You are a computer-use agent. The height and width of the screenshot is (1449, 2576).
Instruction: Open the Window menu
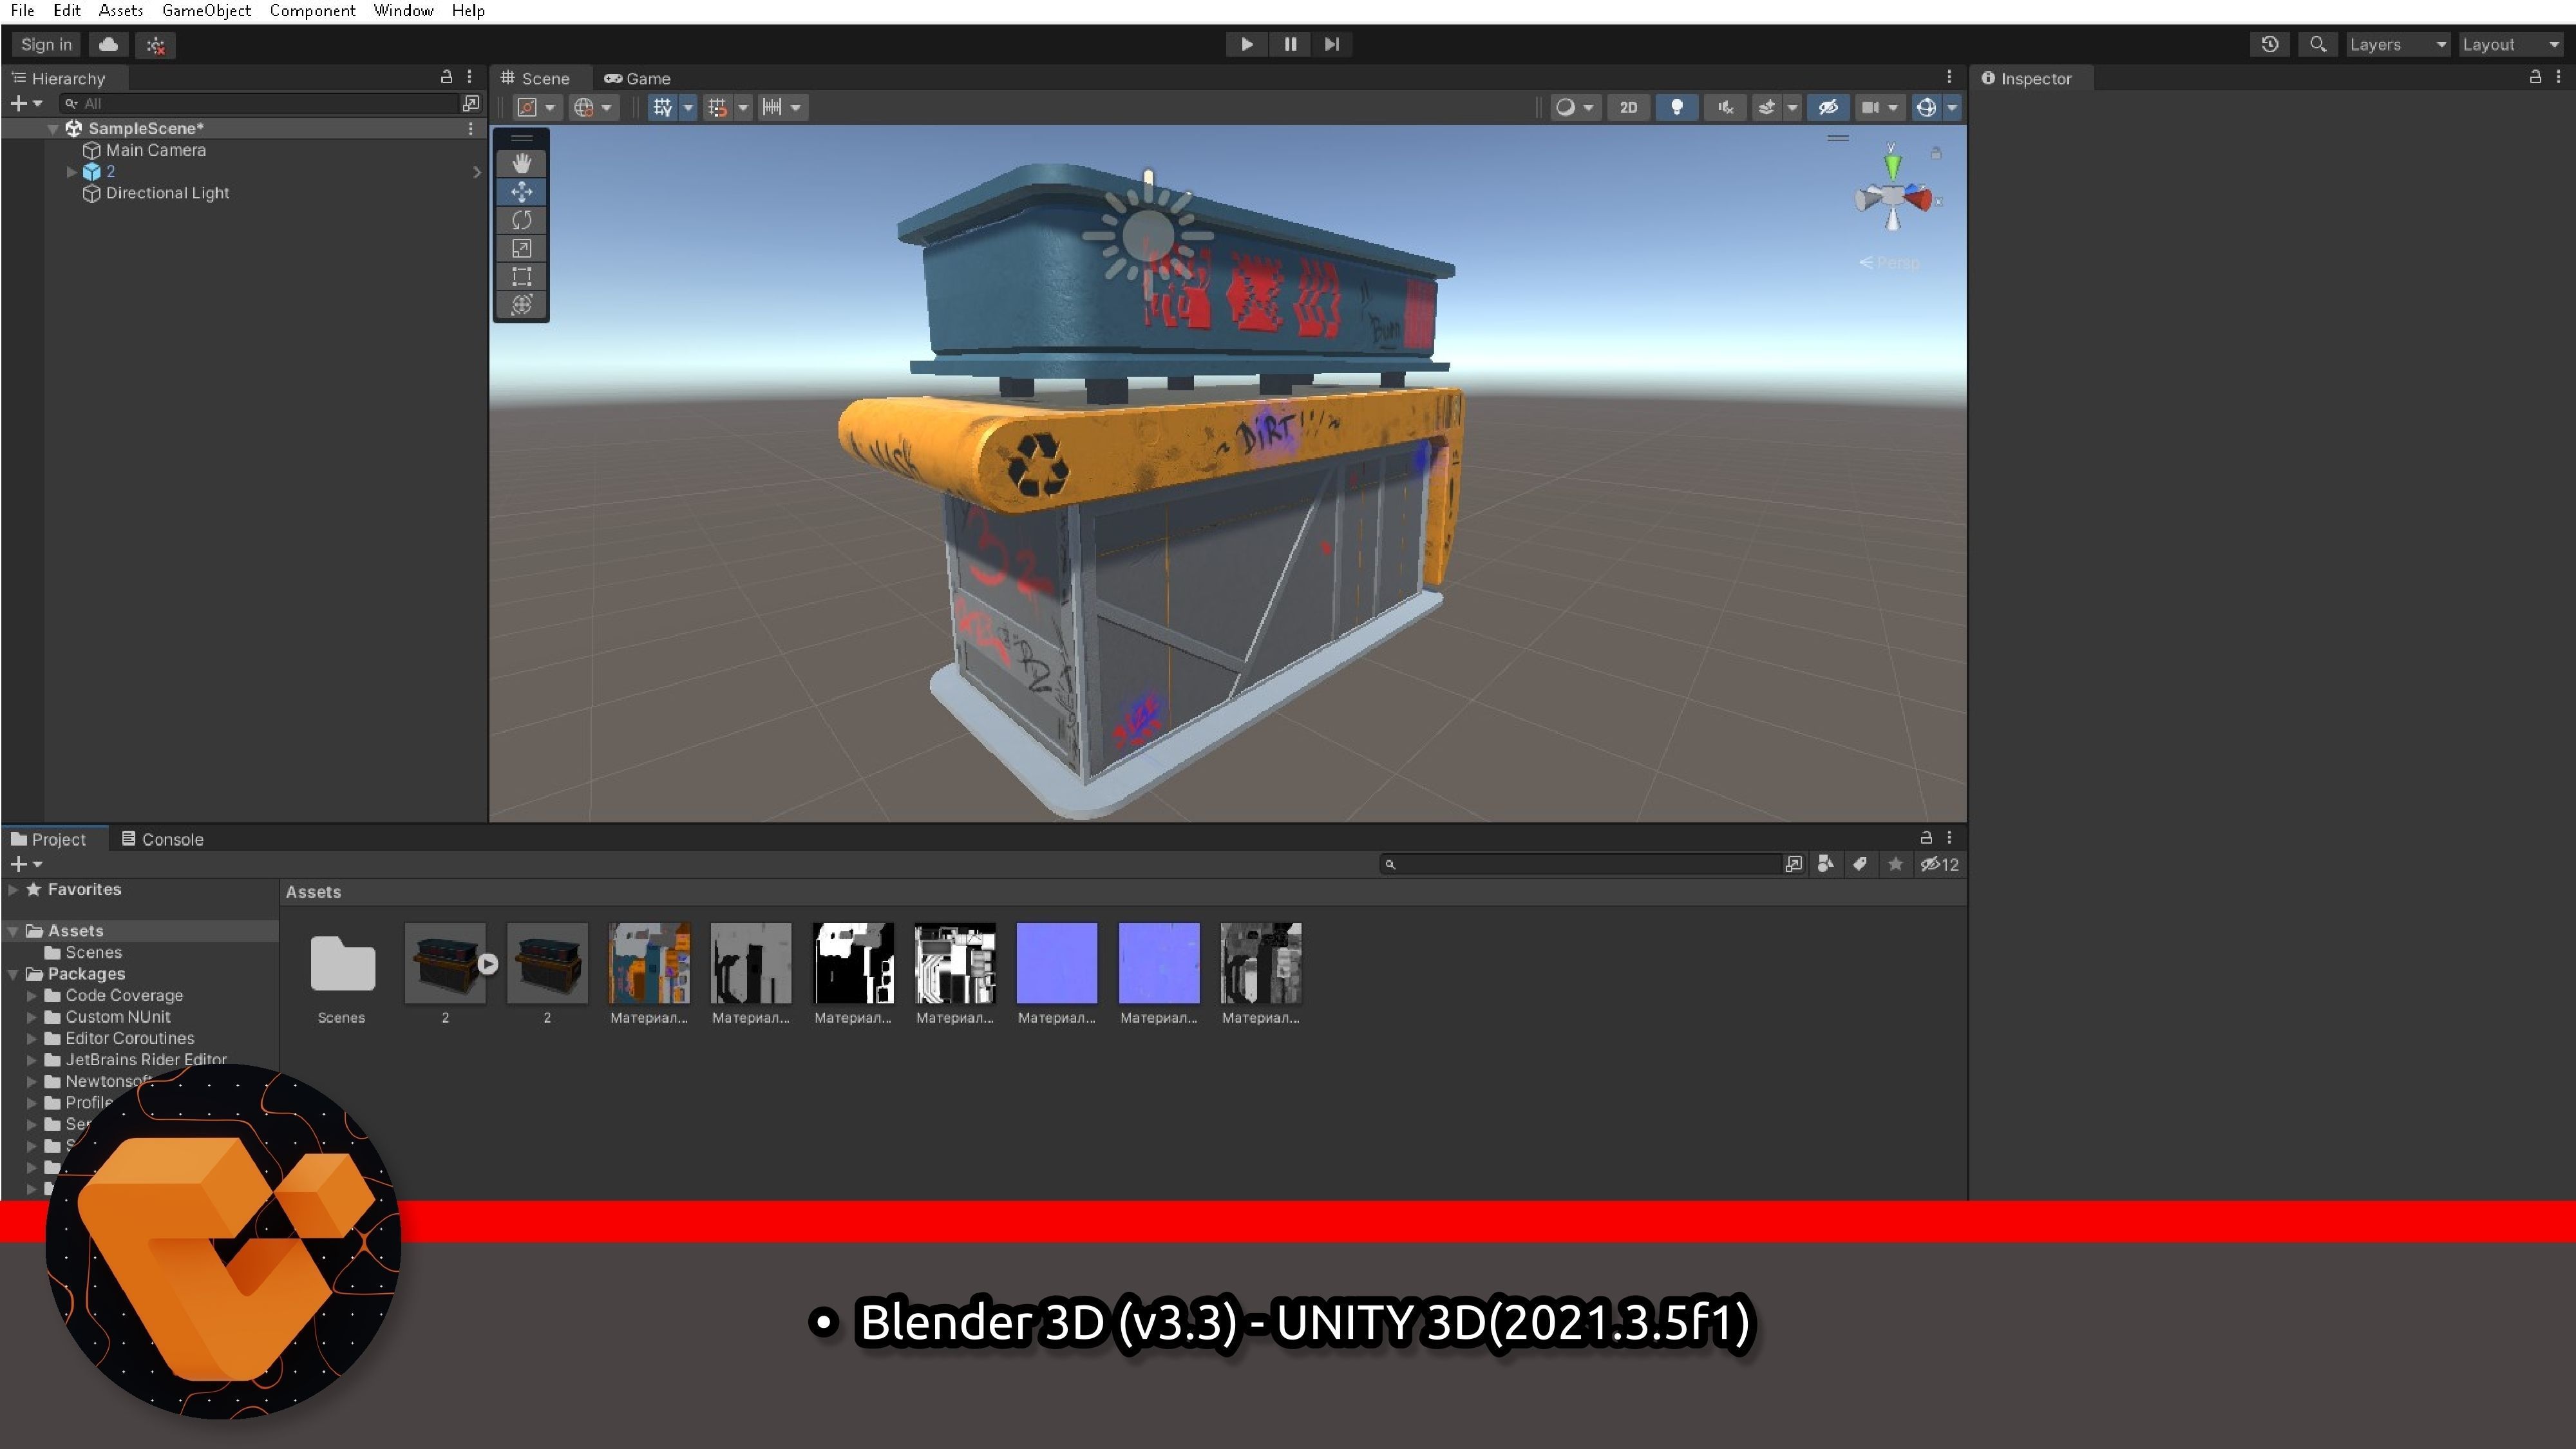[x=403, y=11]
